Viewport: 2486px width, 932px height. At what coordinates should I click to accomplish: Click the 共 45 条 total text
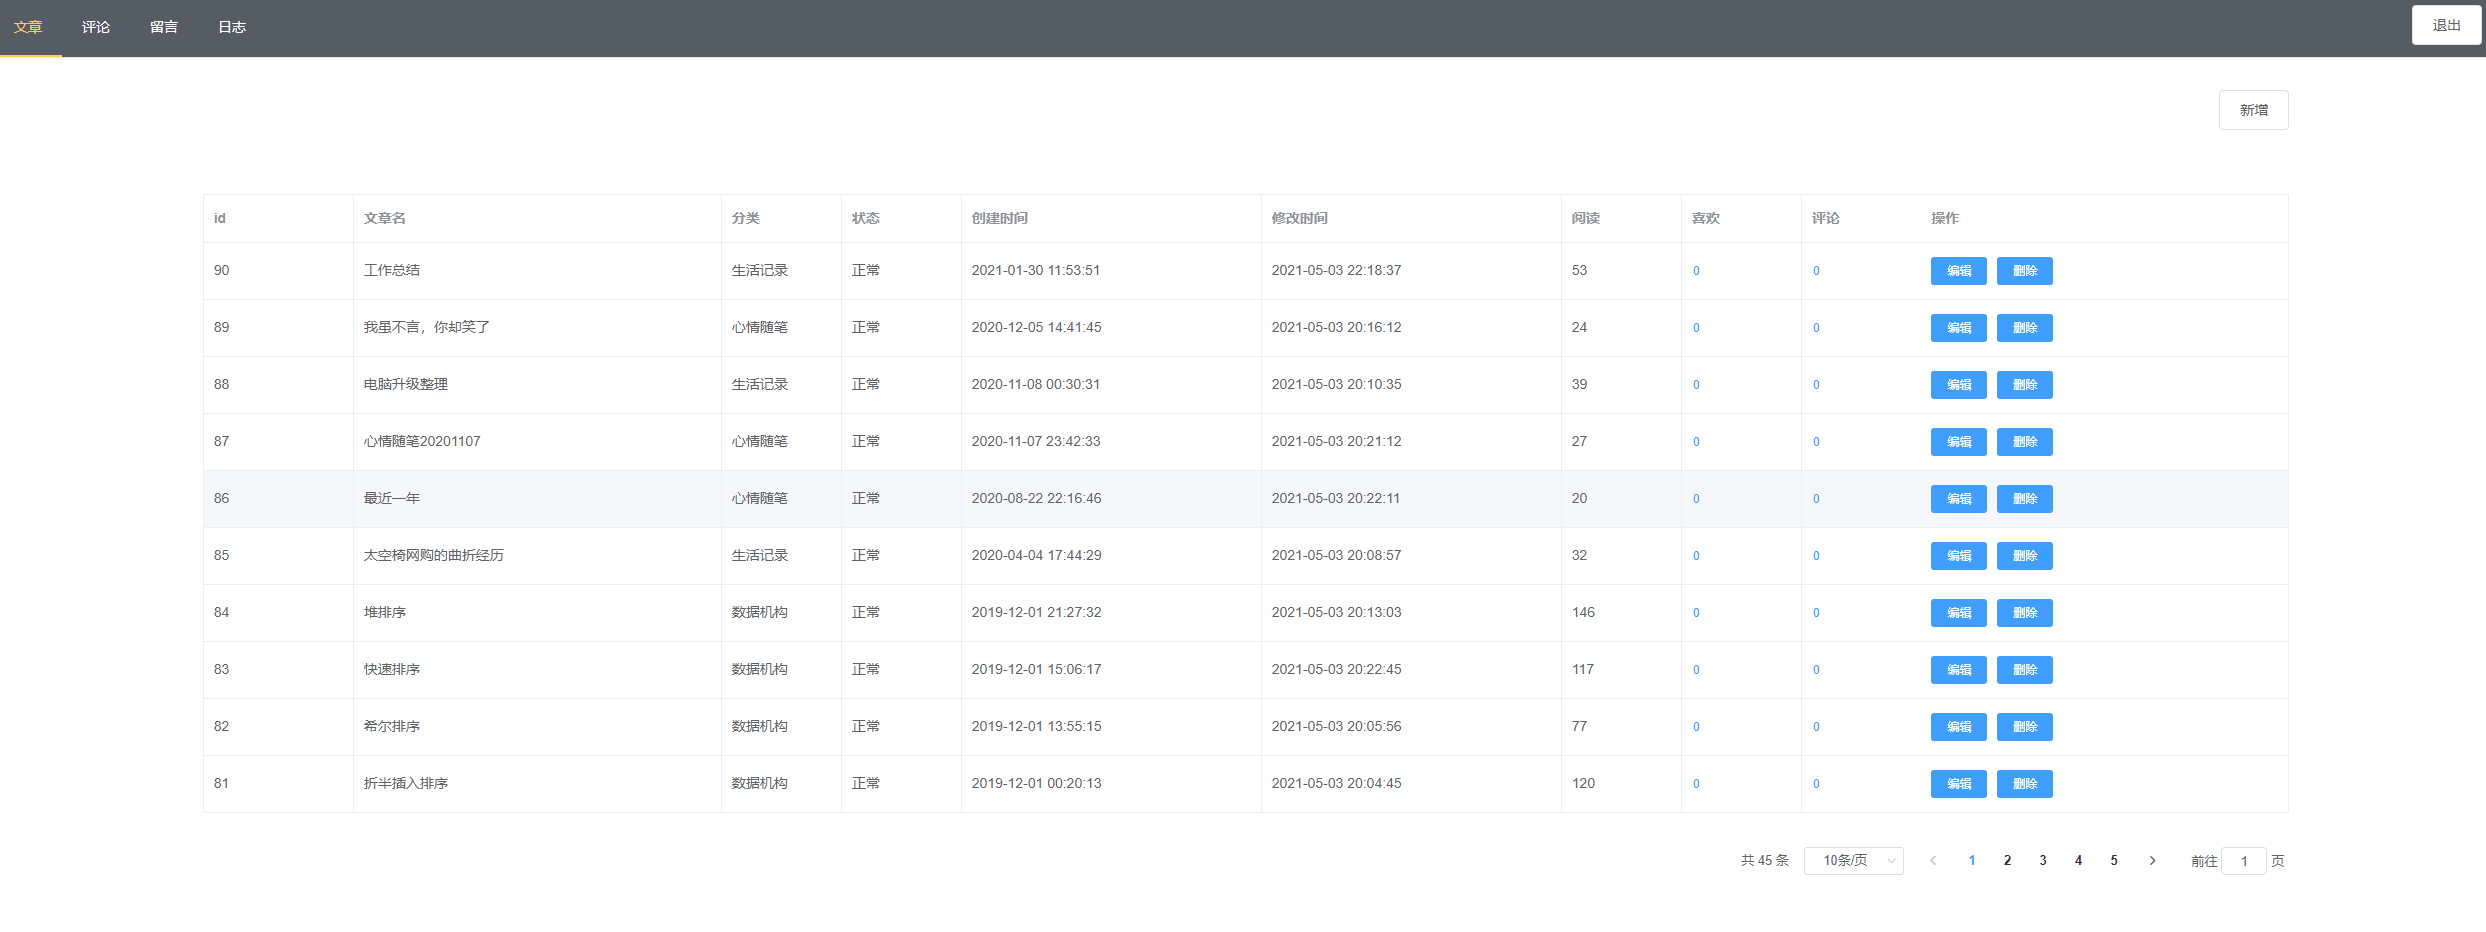[1764, 860]
